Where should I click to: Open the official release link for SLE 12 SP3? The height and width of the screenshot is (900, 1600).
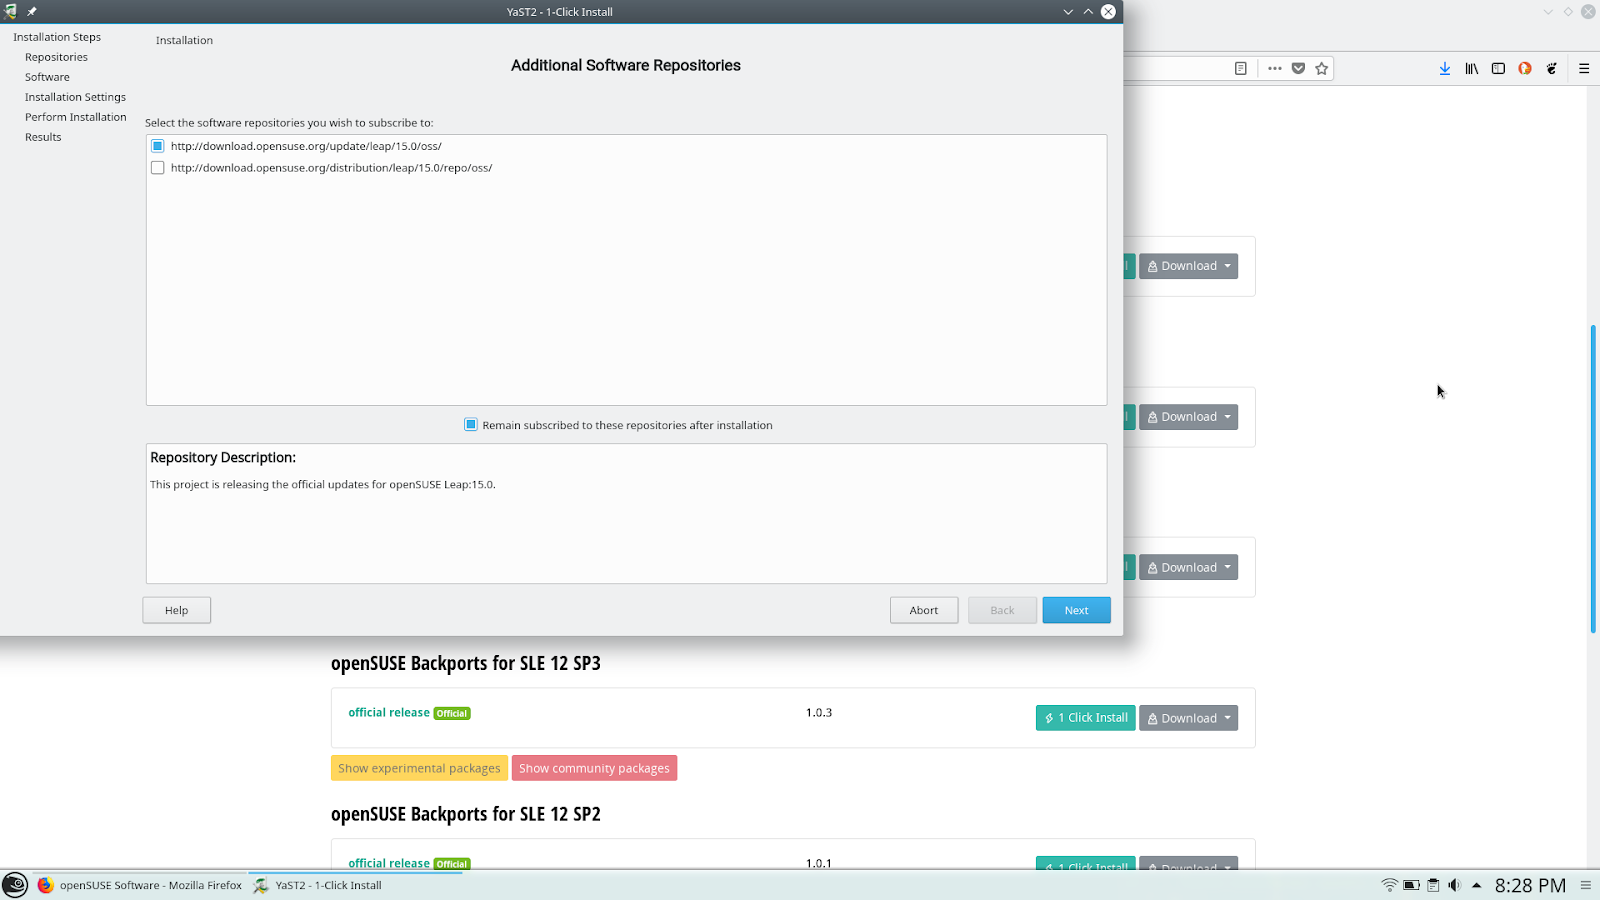pyautogui.click(x=389, y=713)
